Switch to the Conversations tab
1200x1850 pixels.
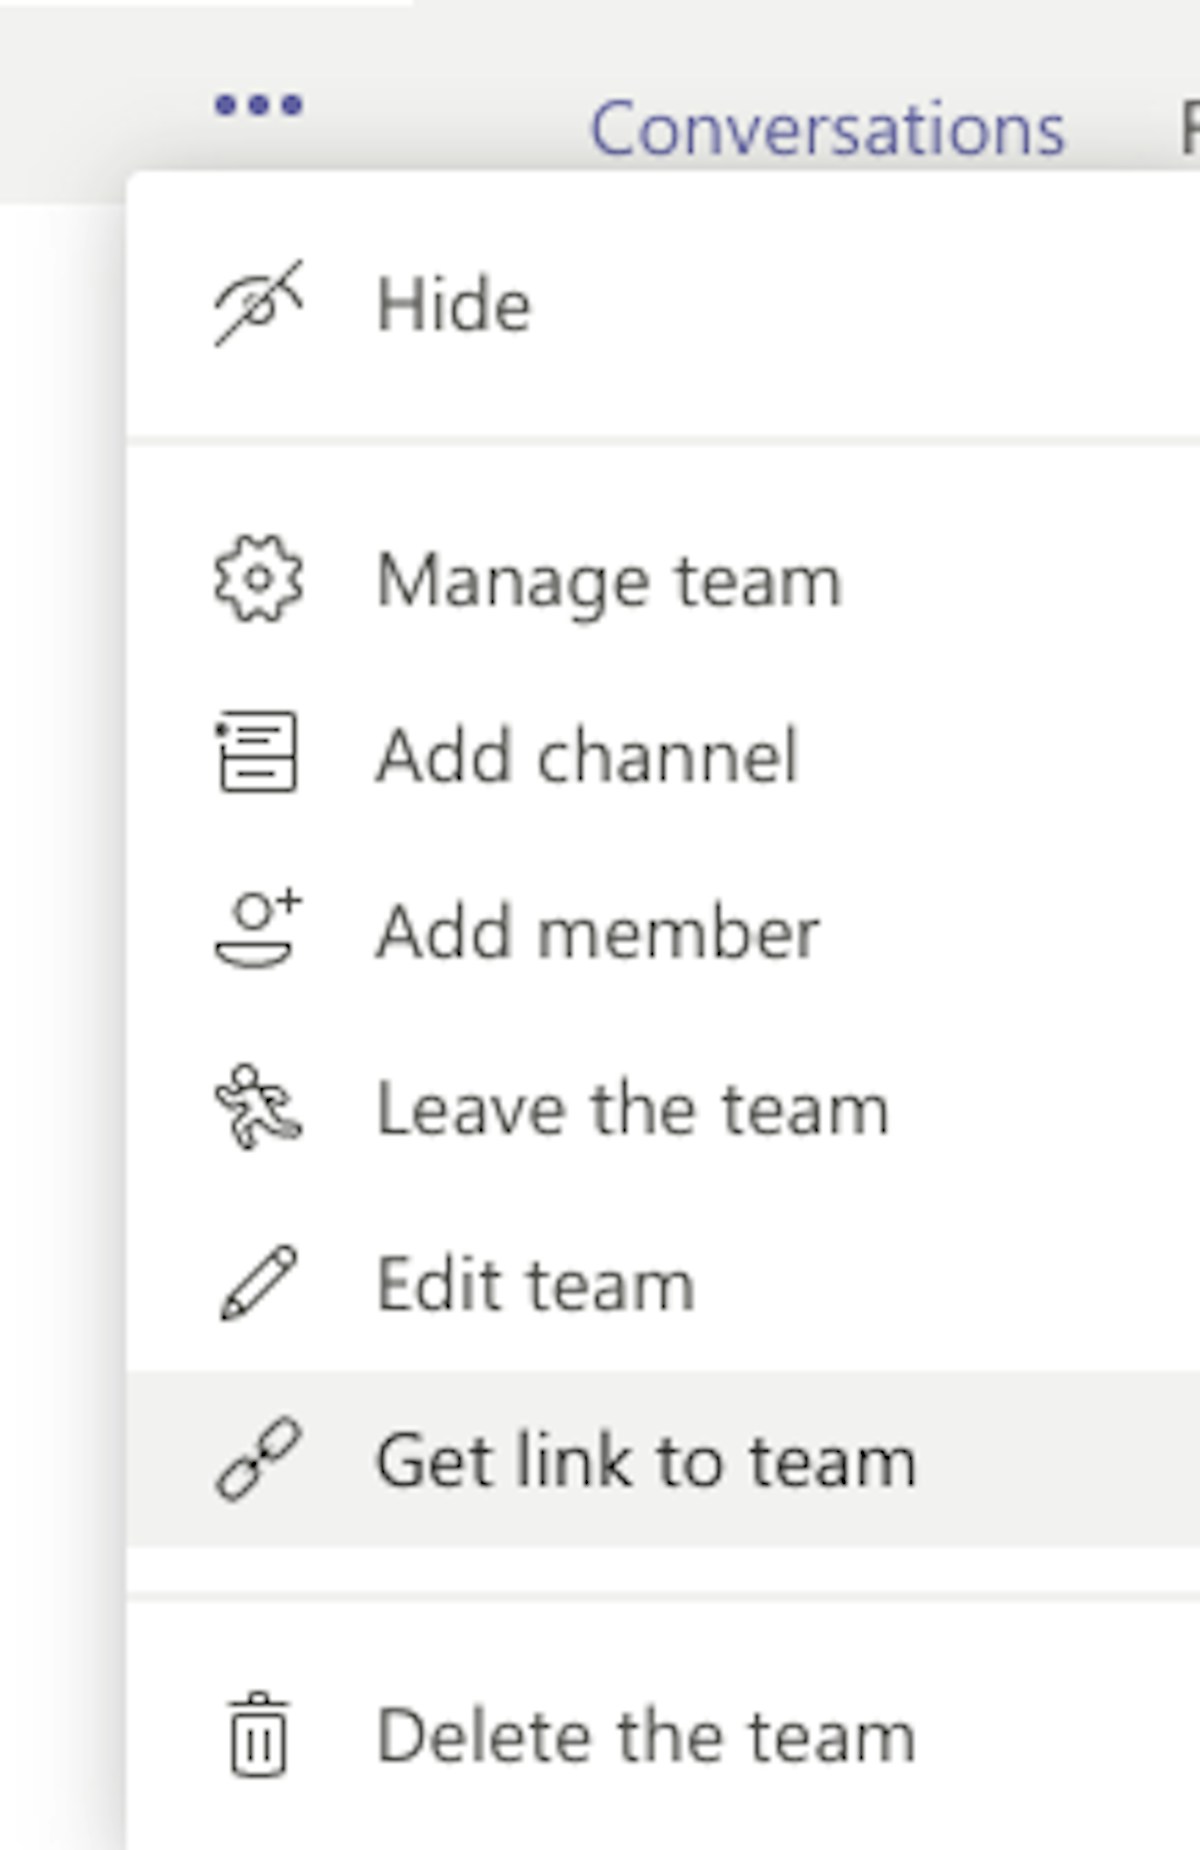pyautogui.click(x=827, y=130)
